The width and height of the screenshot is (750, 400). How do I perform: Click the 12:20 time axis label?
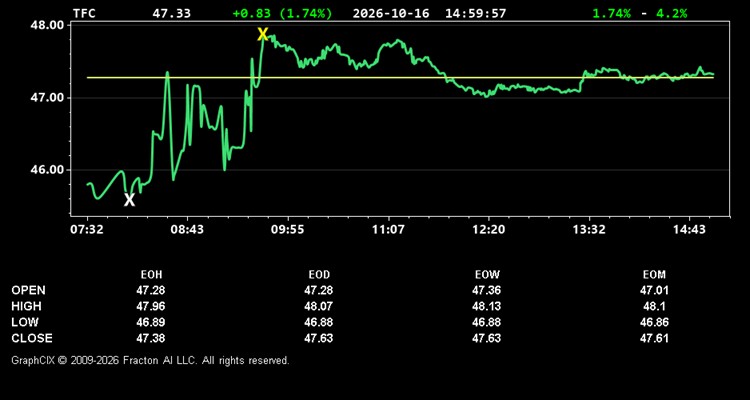(x=488, y=230)
